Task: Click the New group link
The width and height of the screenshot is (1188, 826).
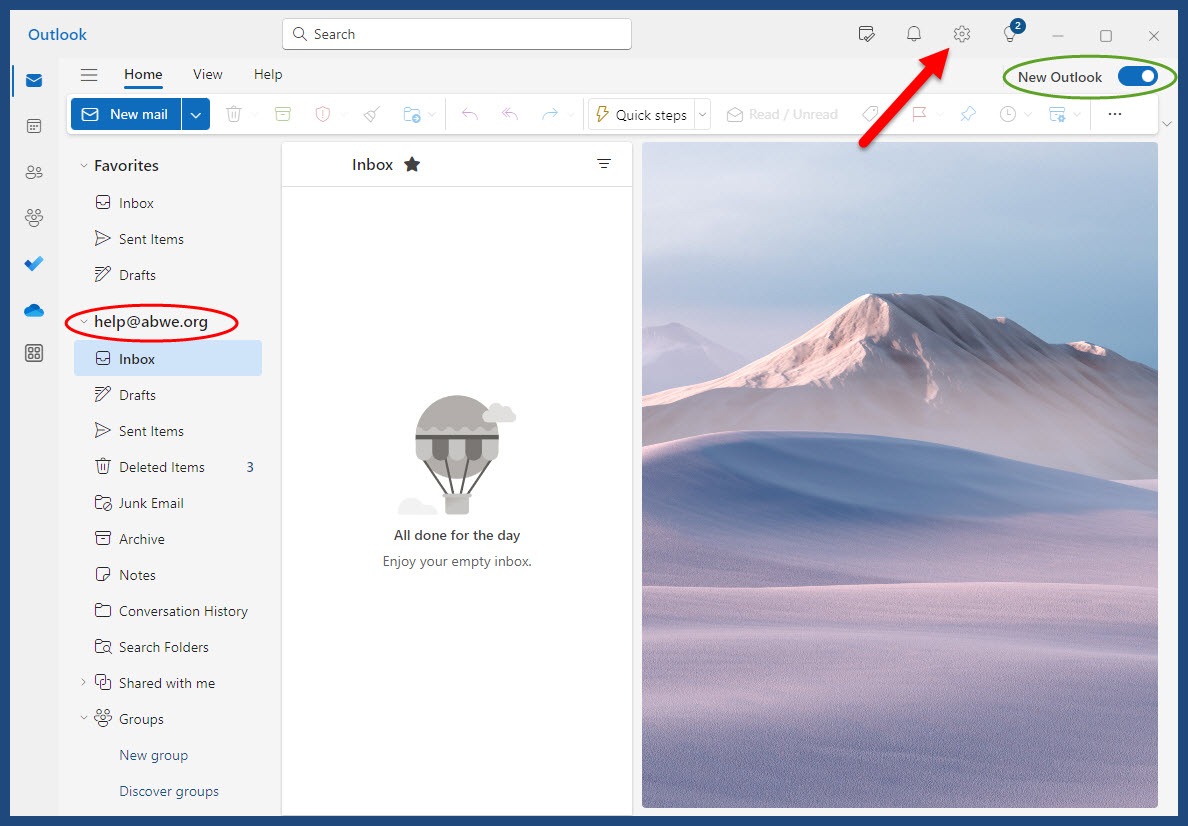Action: [154, 755]
